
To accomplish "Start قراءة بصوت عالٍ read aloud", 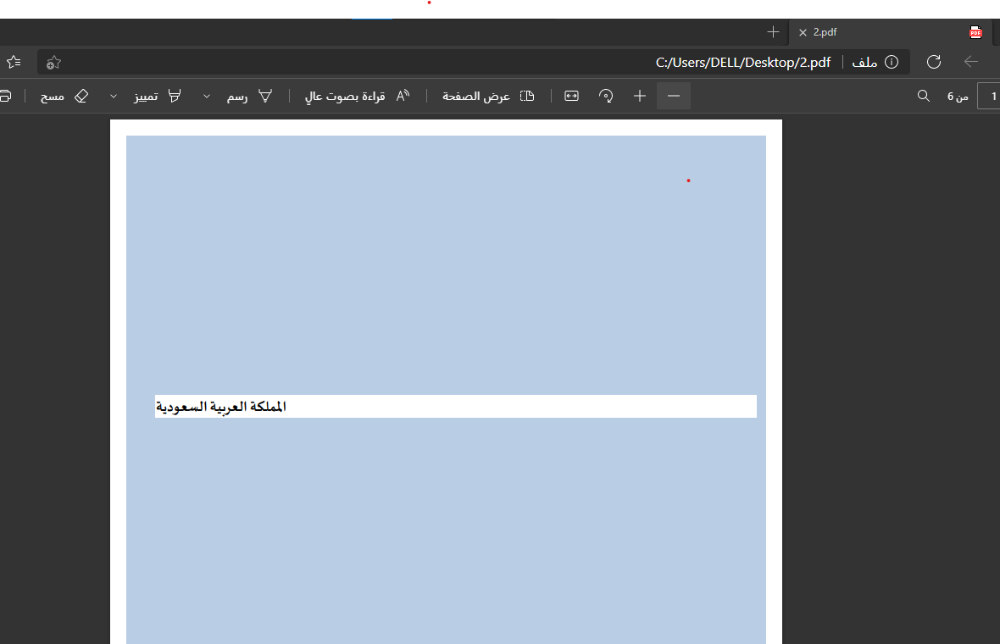I will click(x=357, y=96).
